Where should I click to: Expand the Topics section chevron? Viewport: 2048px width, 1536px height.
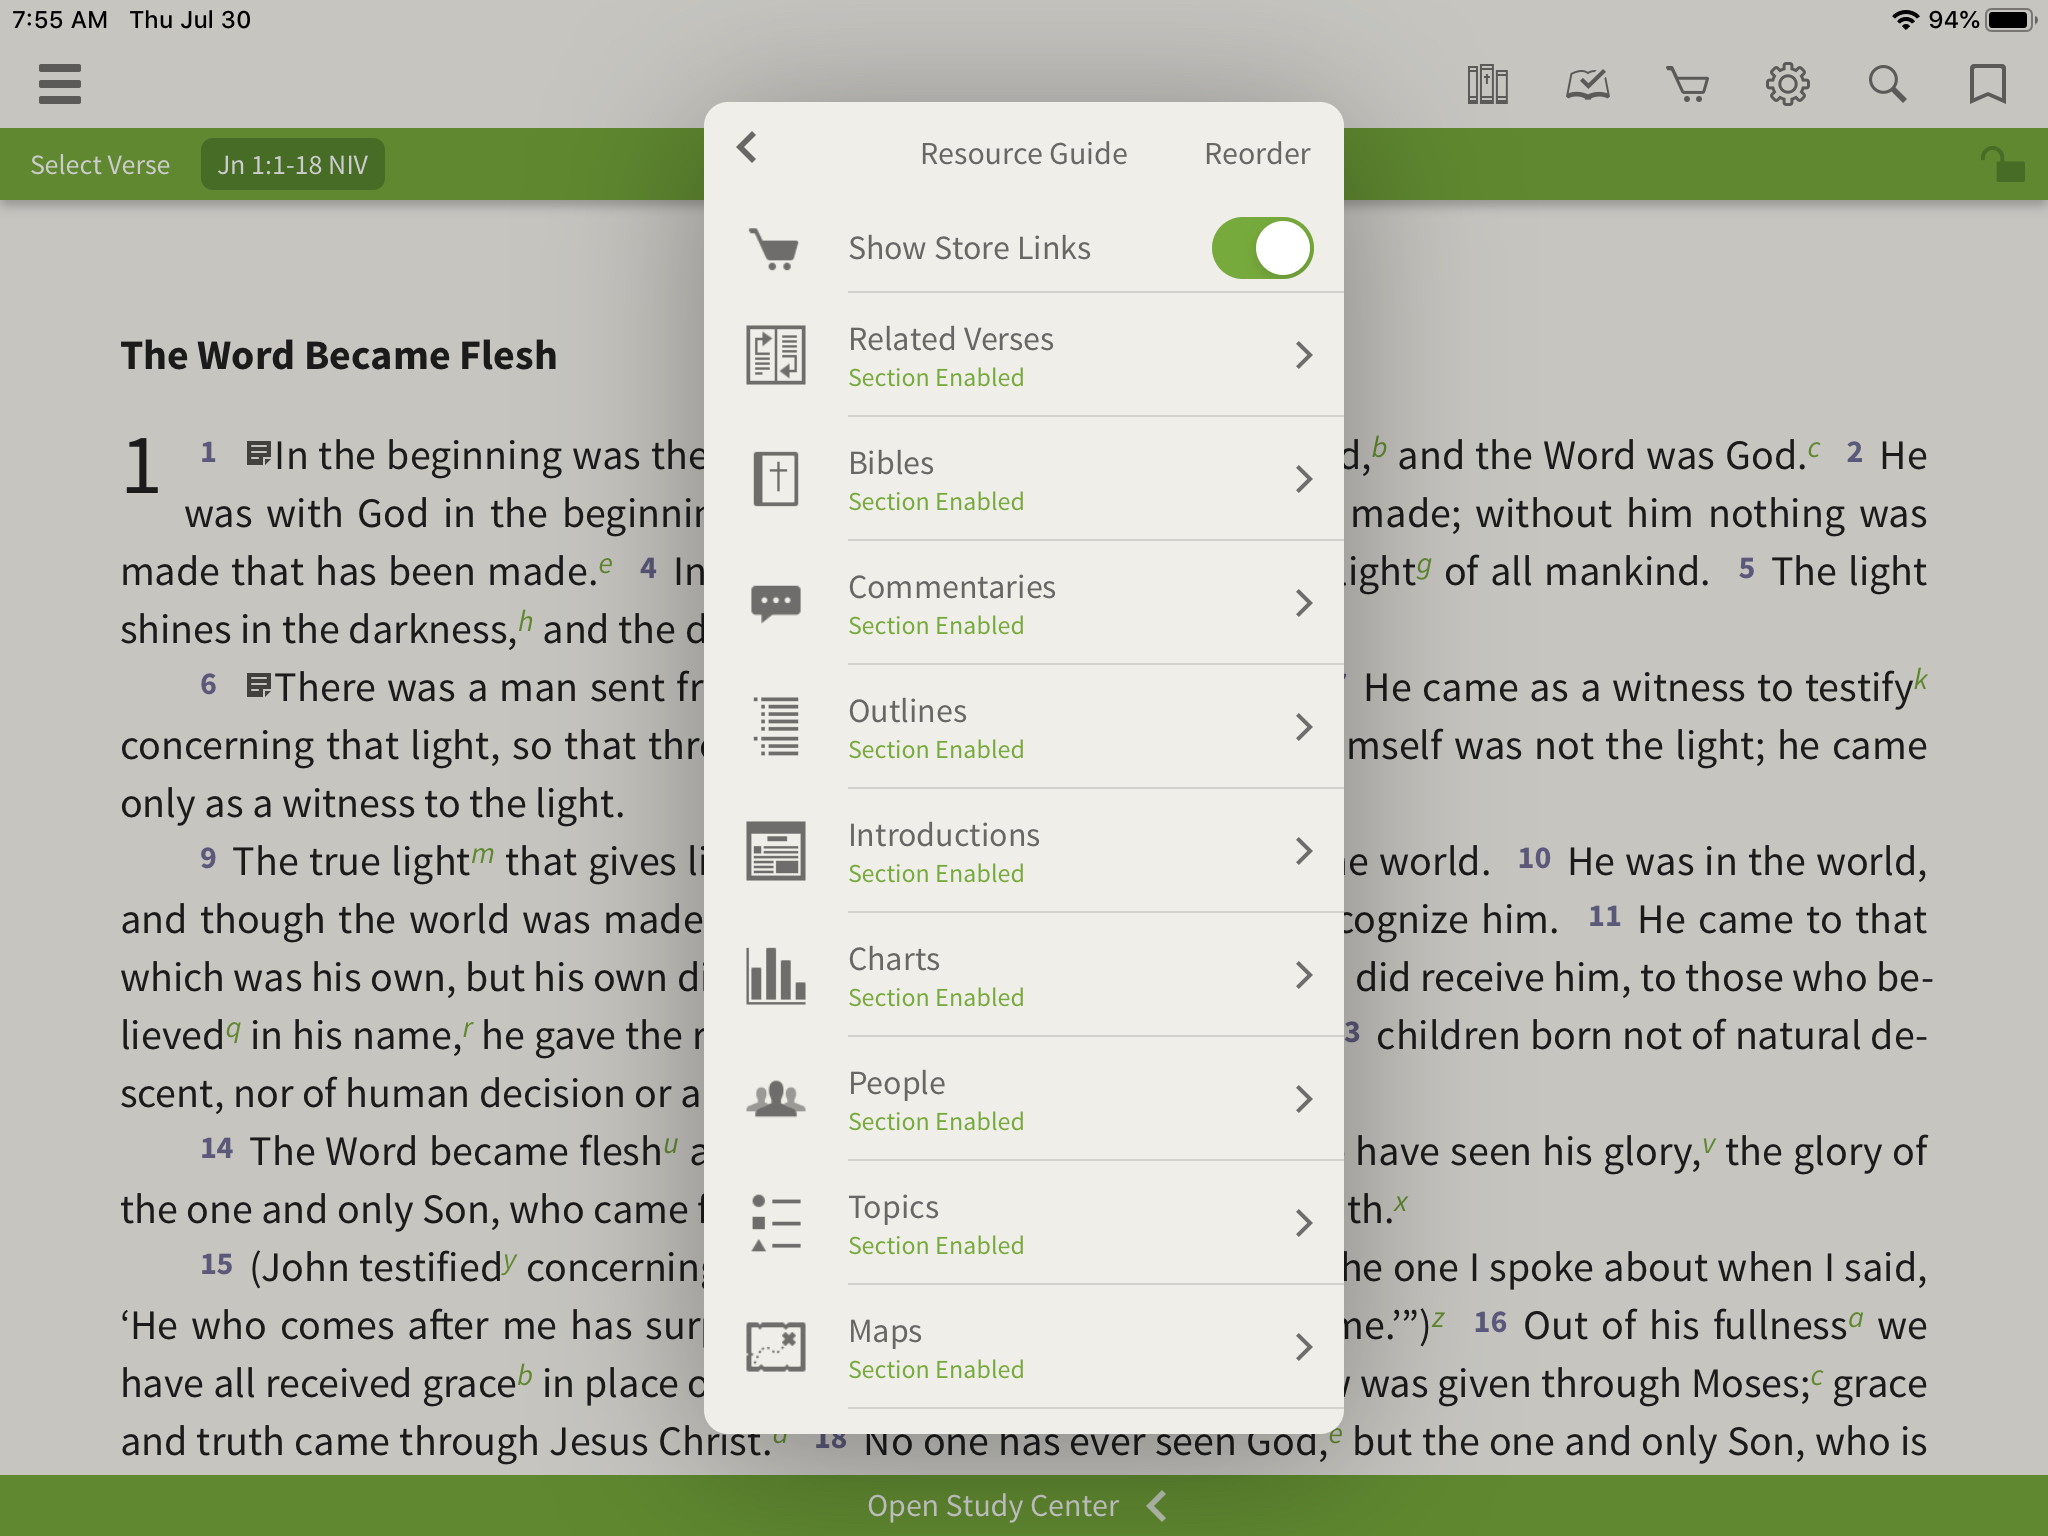[x=1305, y=1223]
